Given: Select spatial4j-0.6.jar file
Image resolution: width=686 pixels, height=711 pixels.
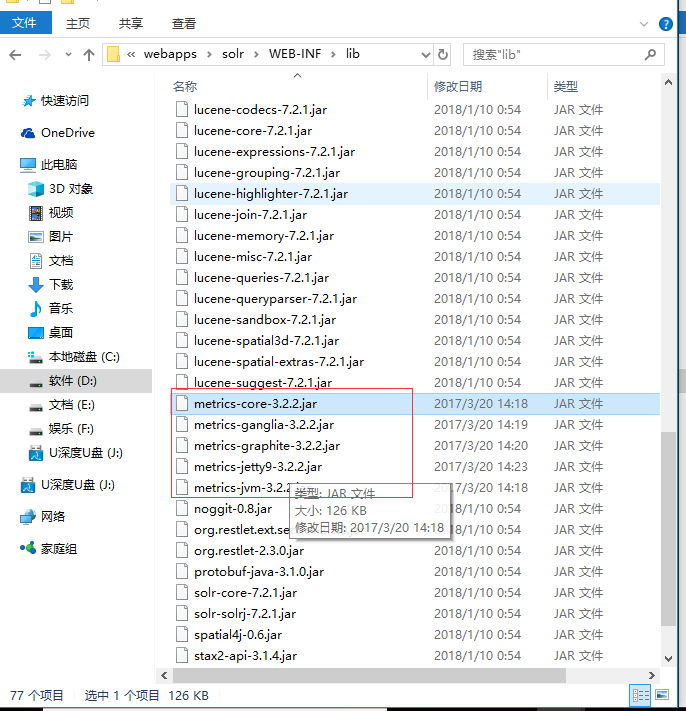Looking at the screenshot, I should 238,635.
